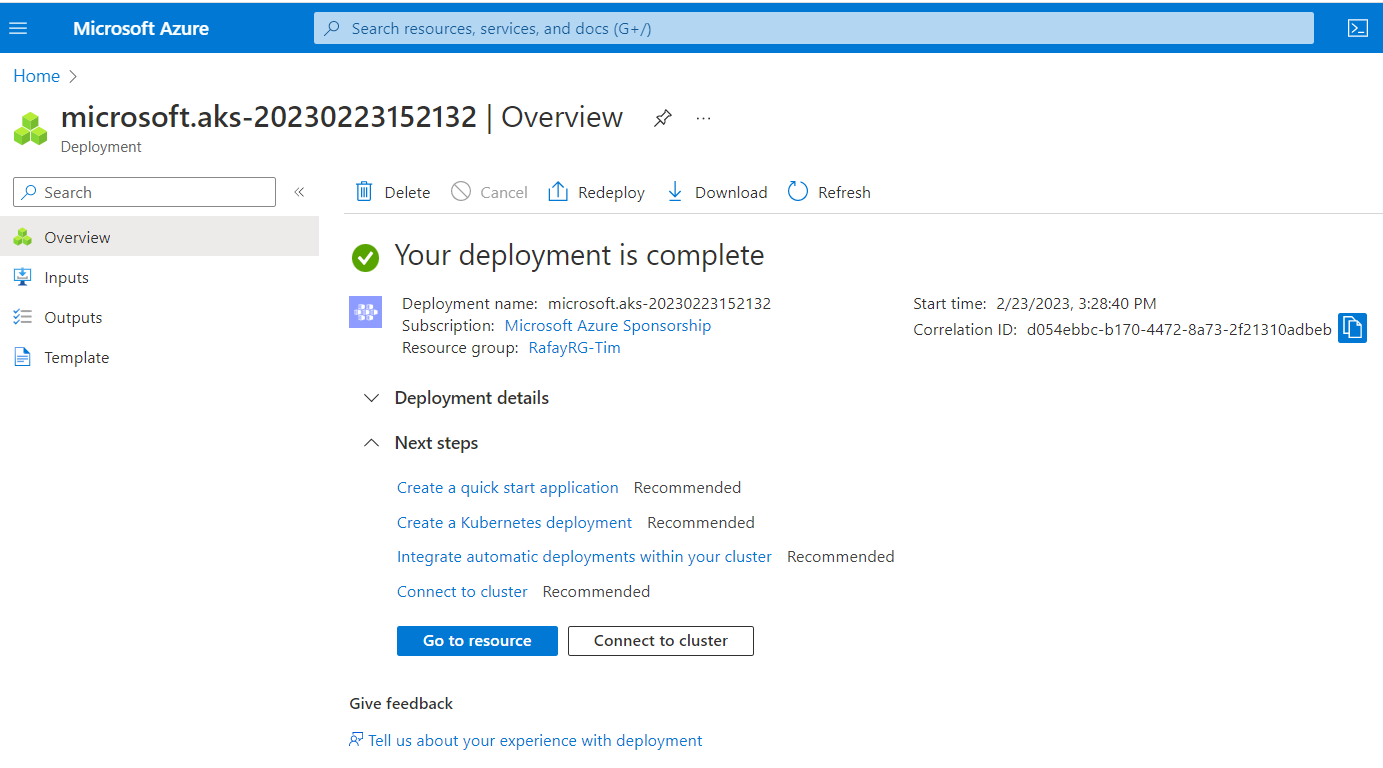Click the green deployment cubes icon
The width and height of the screenshot is (1383, 768).
pos(30,129)
